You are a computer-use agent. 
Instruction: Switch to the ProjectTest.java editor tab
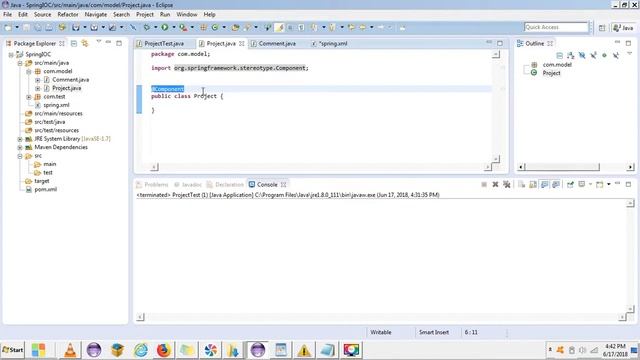point(164,43)
